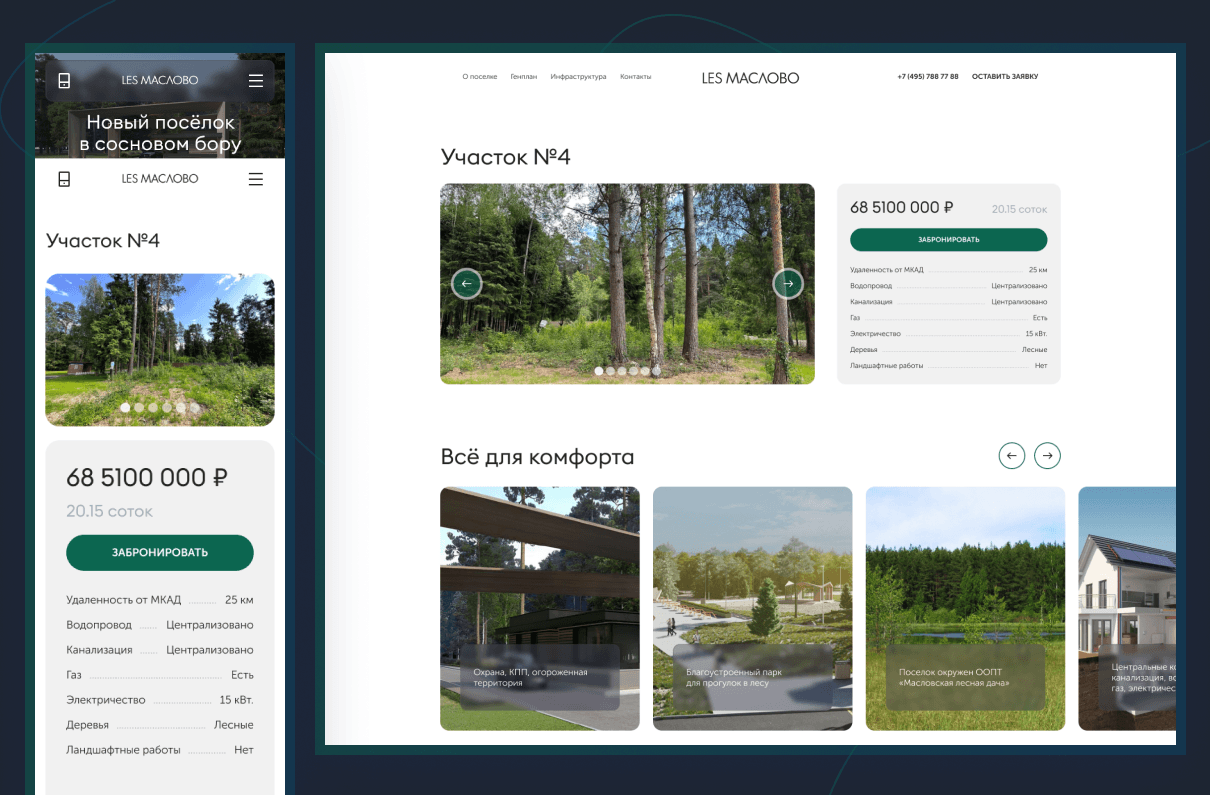Click mobile price 68 5100 000 ₽
1210x795 pixels.
[147, 478]
